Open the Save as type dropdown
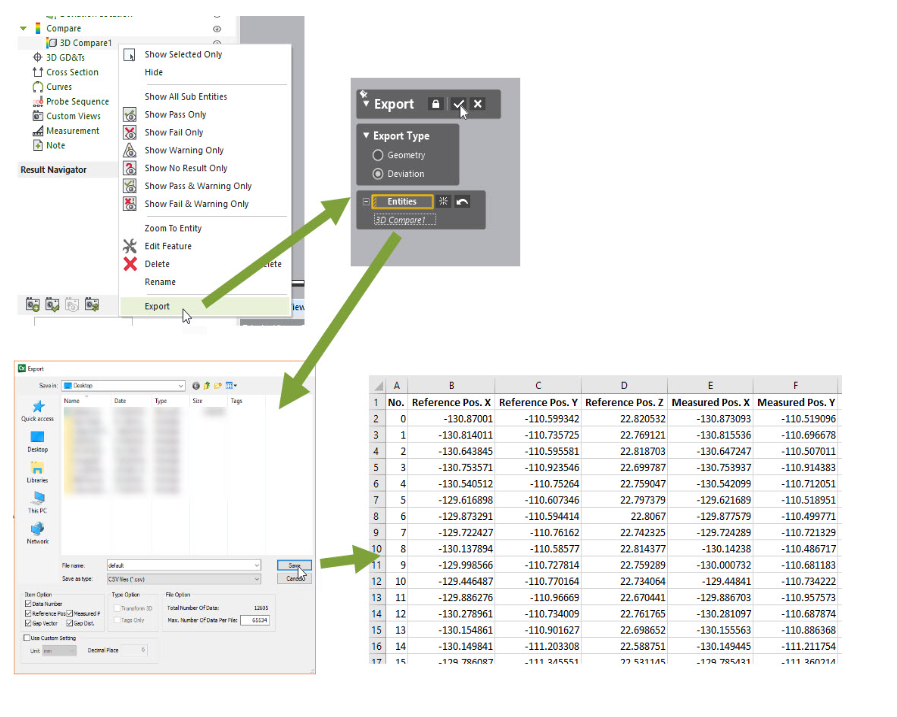The height and width of the screenshot is (717, 897). (x=256, y=578)
